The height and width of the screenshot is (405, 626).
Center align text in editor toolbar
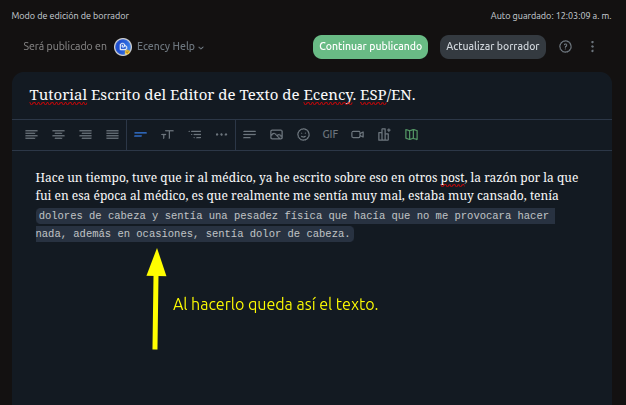(x=58, y=135)
